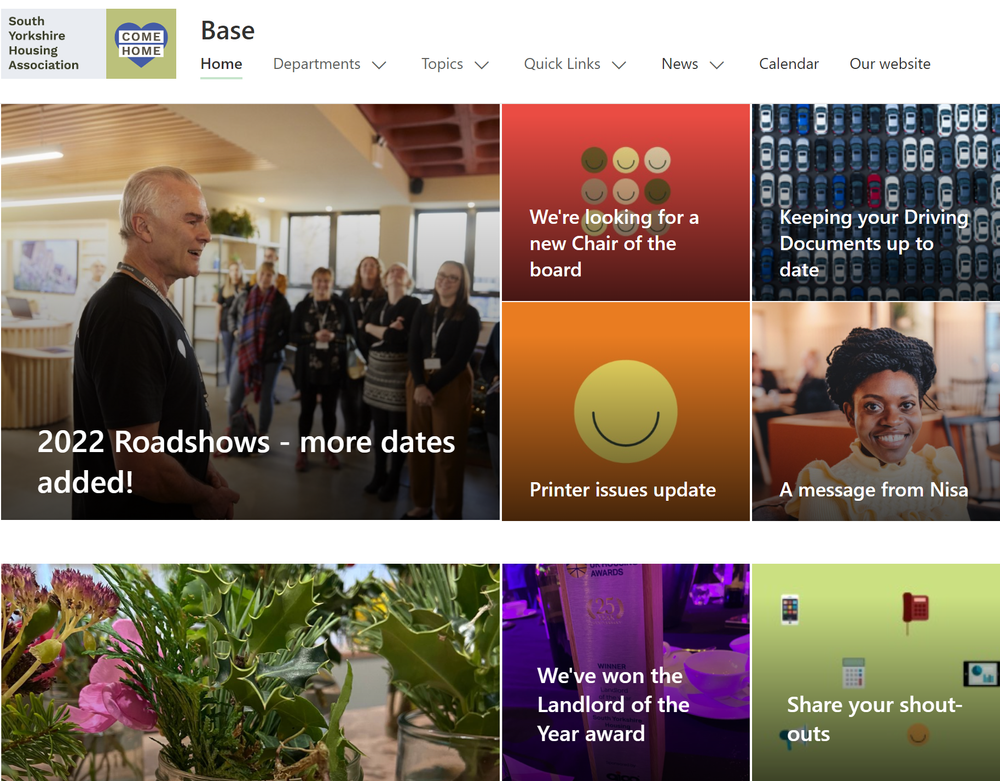The height and width of the screenshot is (781, 1000).
Task: Open Keeping your Driving Documents article
Action: click(x=876, y=202)
